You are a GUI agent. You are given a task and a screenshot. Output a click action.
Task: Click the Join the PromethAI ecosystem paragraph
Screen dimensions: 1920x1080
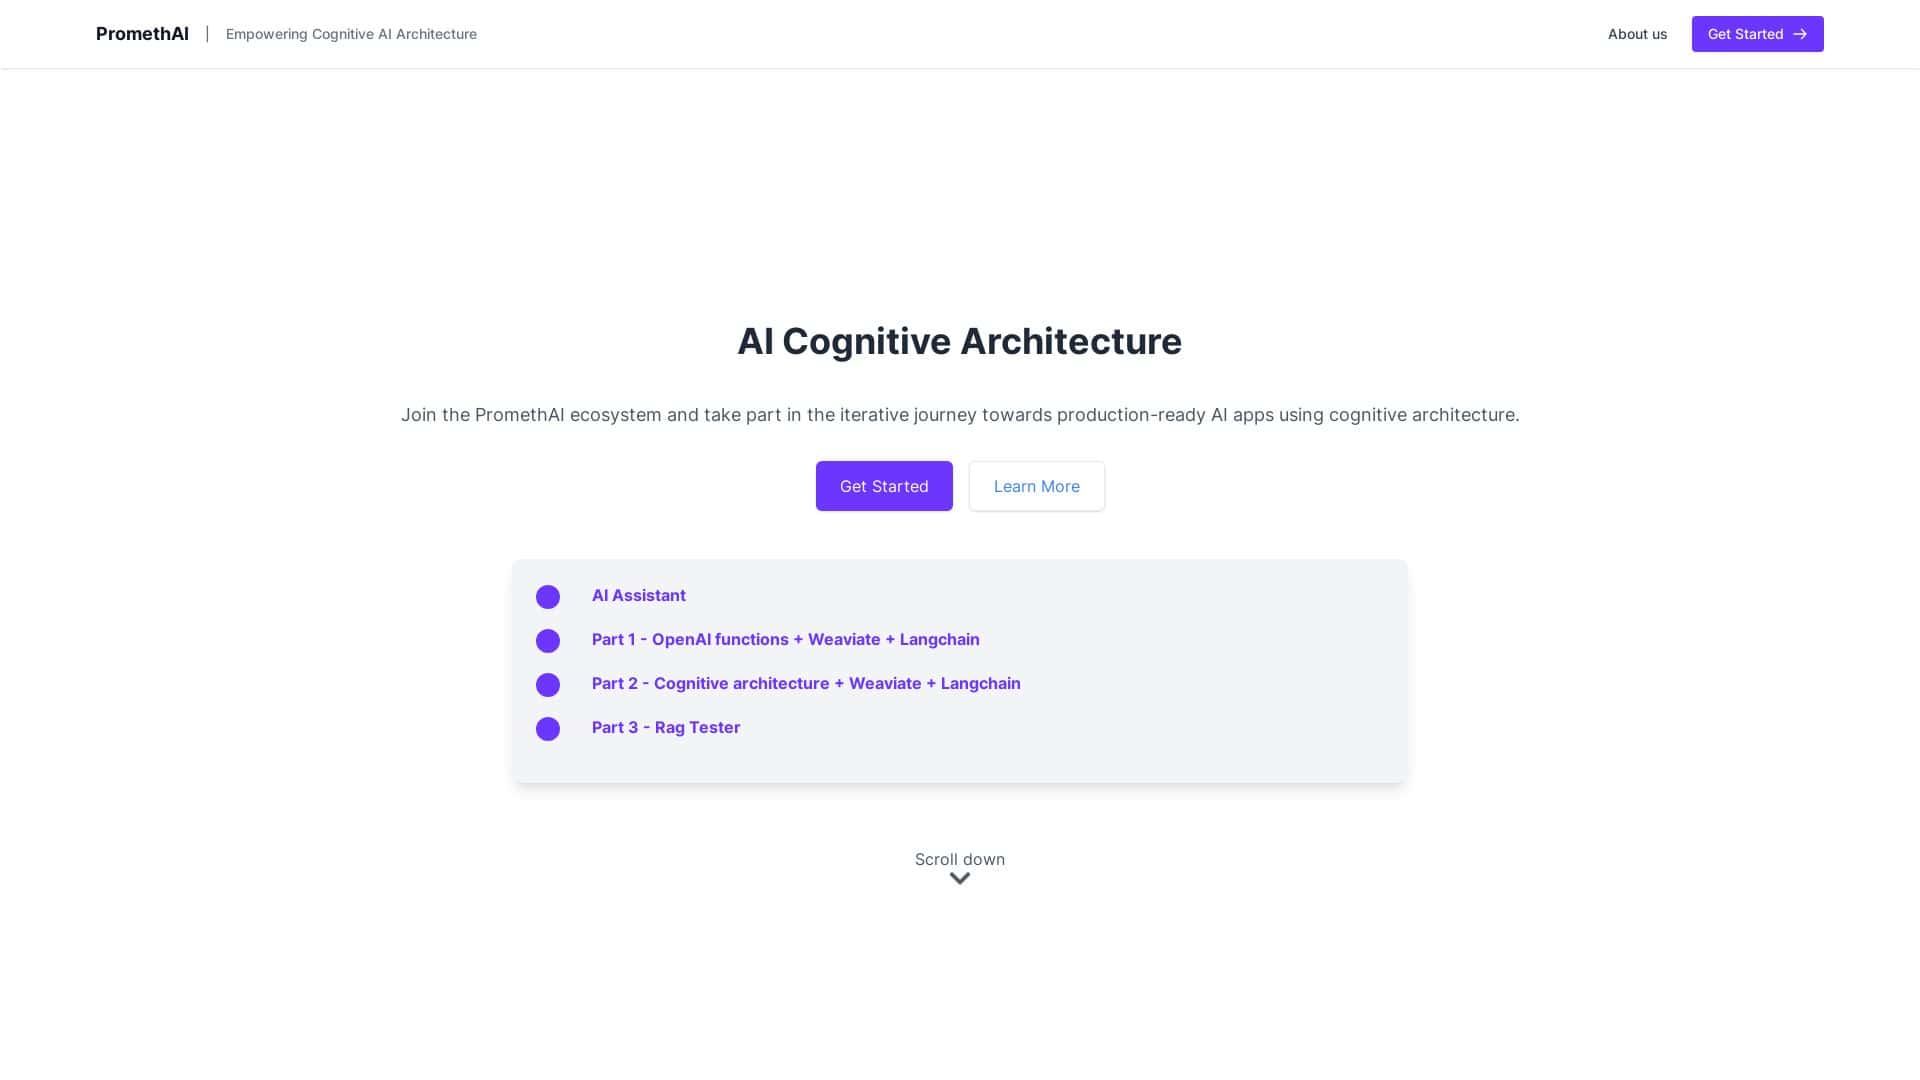click(959, 415)
